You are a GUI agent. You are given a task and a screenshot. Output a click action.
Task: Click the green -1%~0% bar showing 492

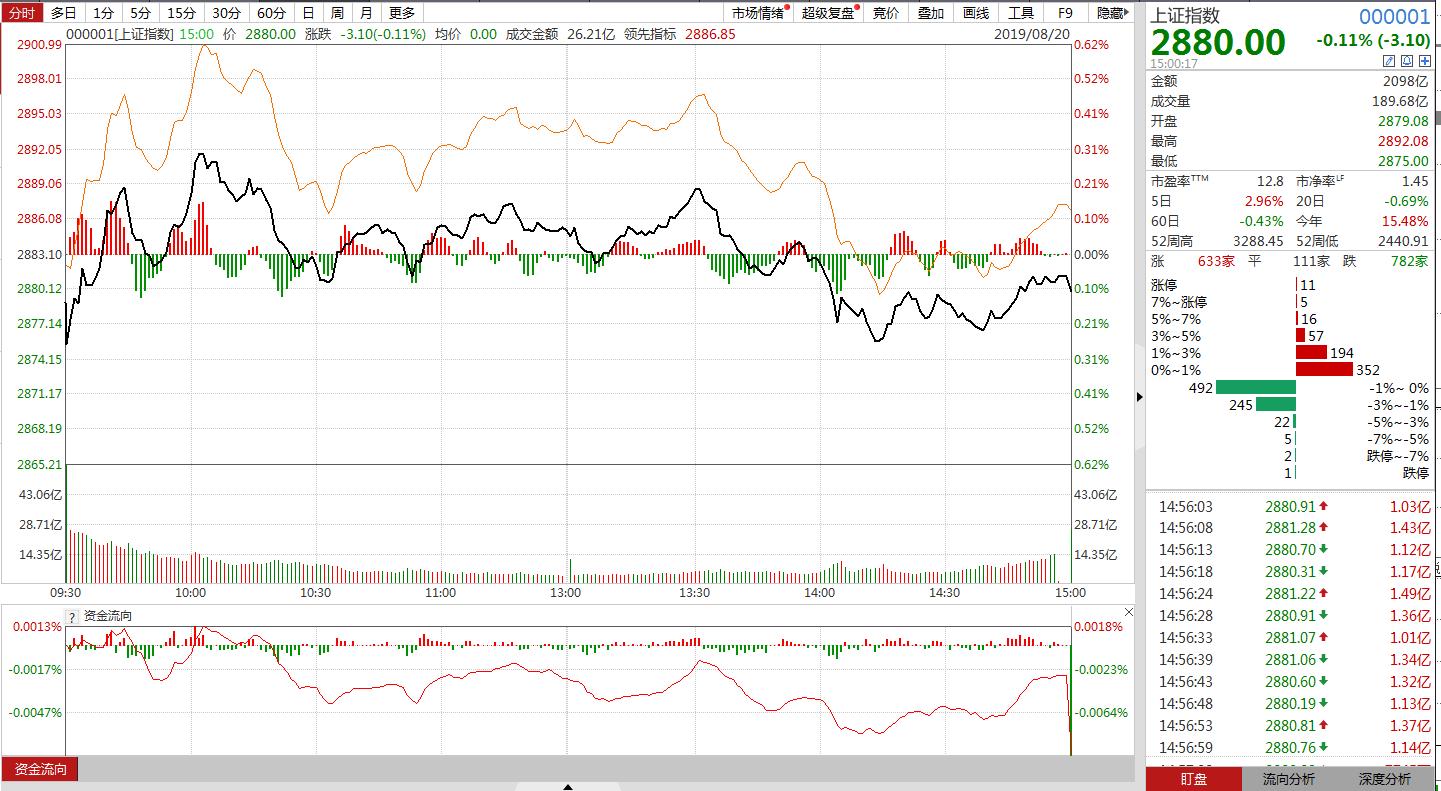[x=1256, y=387]
